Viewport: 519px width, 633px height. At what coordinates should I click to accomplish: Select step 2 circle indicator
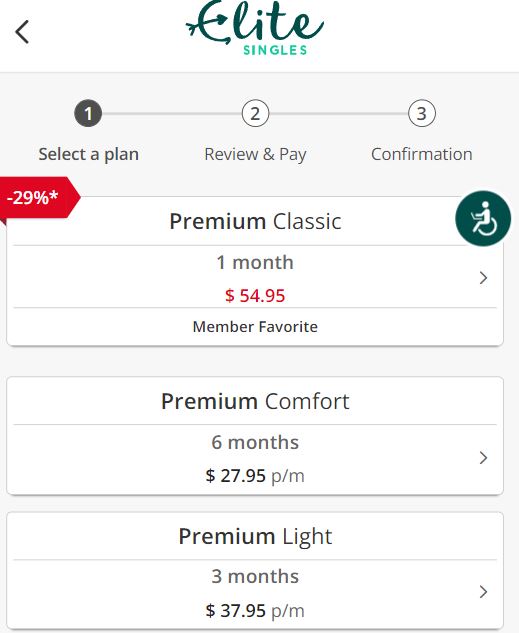click(255, 113)
